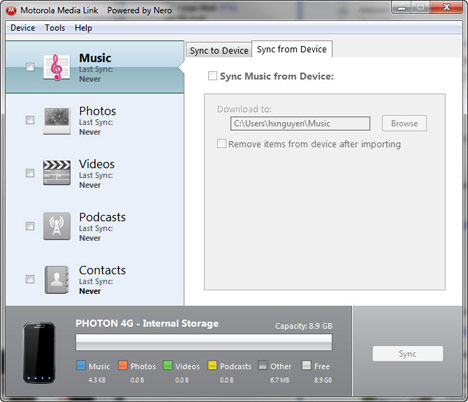Click the PHOTON 4G phone image

click(39, 353)
